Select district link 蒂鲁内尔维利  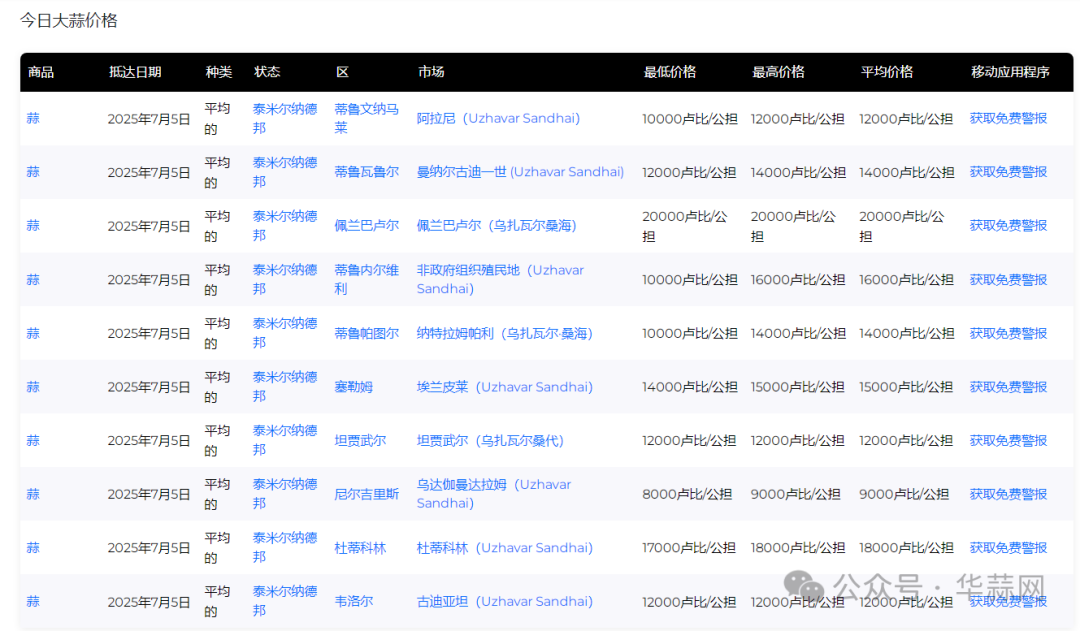tap(366, 280)
